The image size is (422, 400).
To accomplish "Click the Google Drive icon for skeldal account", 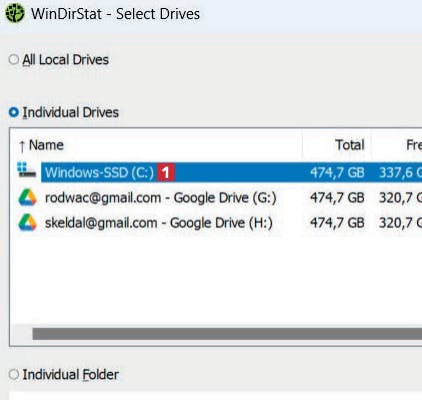I will (x=27, y=222).
